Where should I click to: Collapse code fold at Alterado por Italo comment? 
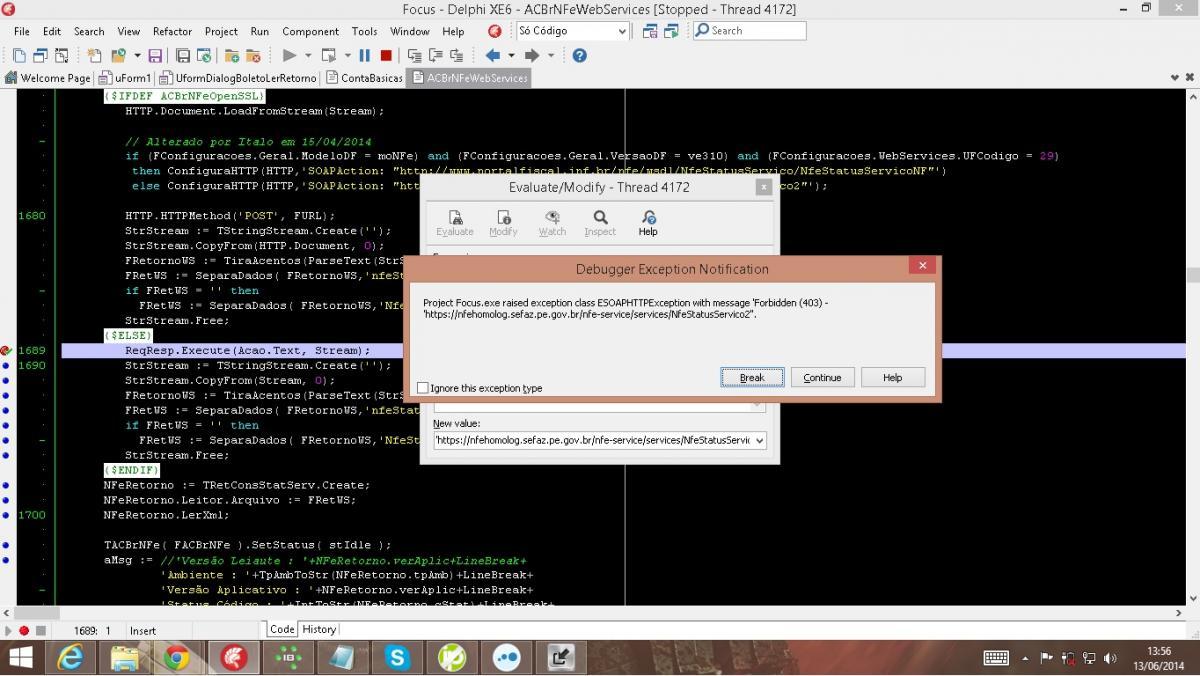pos(42,141)
